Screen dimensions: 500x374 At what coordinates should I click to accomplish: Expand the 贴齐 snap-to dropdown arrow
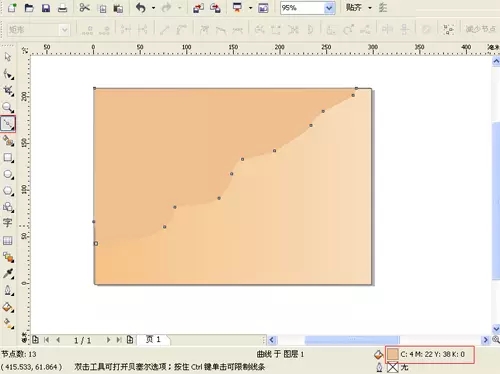click(370, 8)
